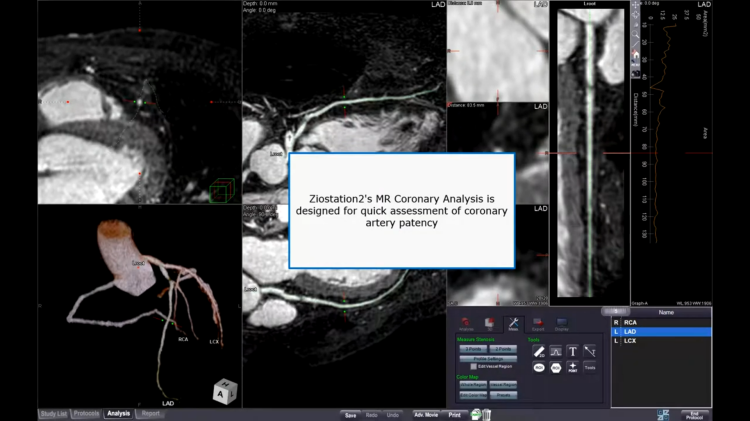Click the orientation cube in 3D view
The width and height of the screenshot is (750, 421).
(x=225, y=392)
